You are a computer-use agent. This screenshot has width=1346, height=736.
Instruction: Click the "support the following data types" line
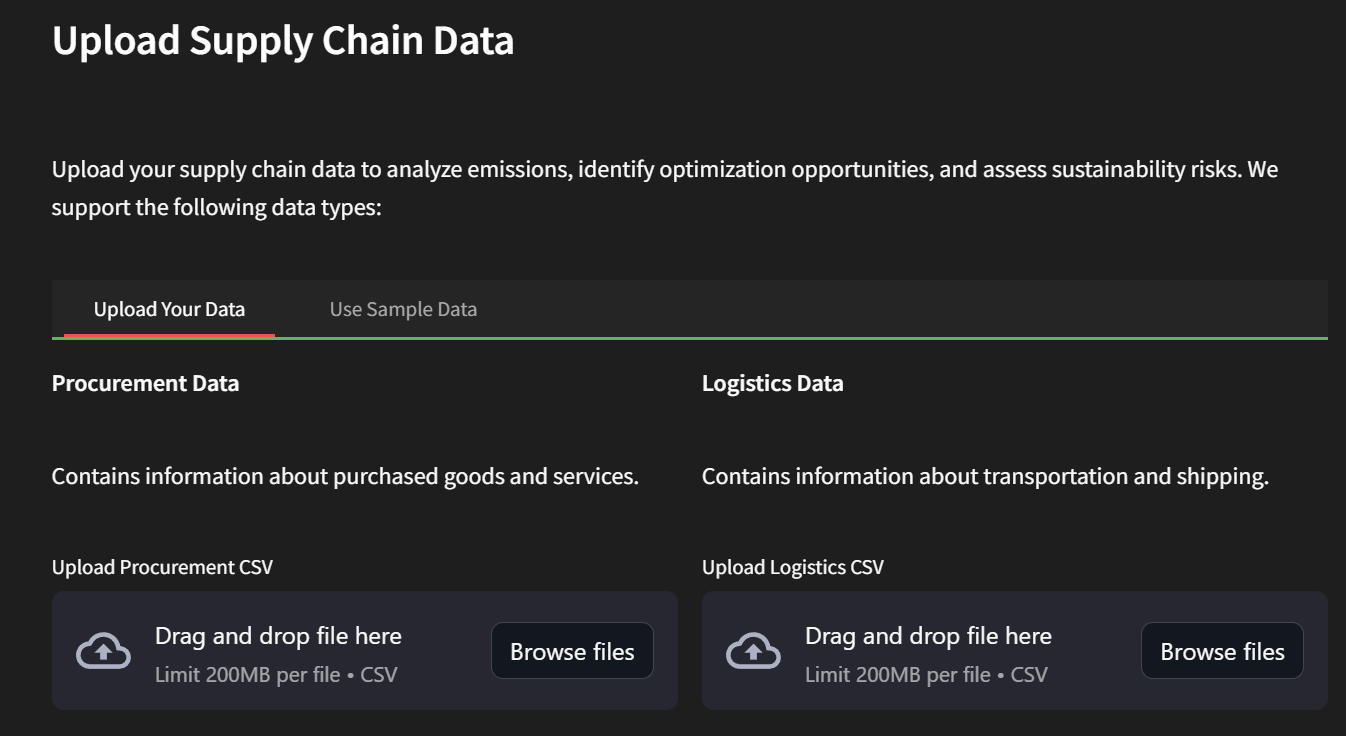(x=217, y=208)
